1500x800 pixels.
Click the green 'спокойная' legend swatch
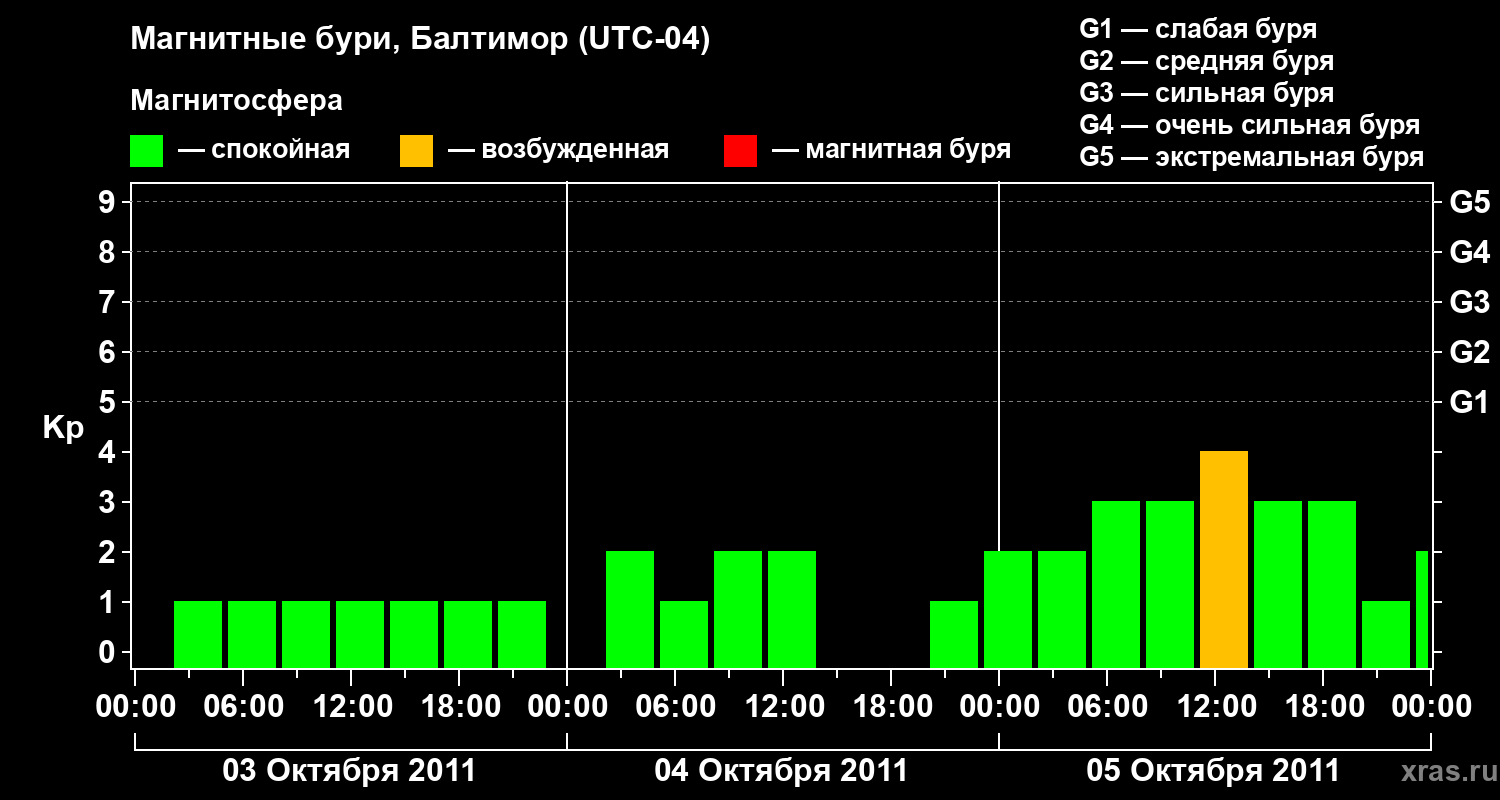click(146, 151)
